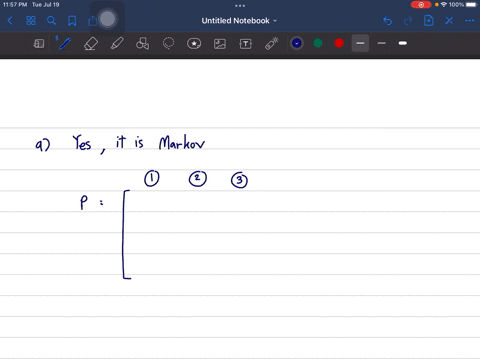Choose the red pen color
Viewport: 480px width, 360px height.
tap(339, 43)
